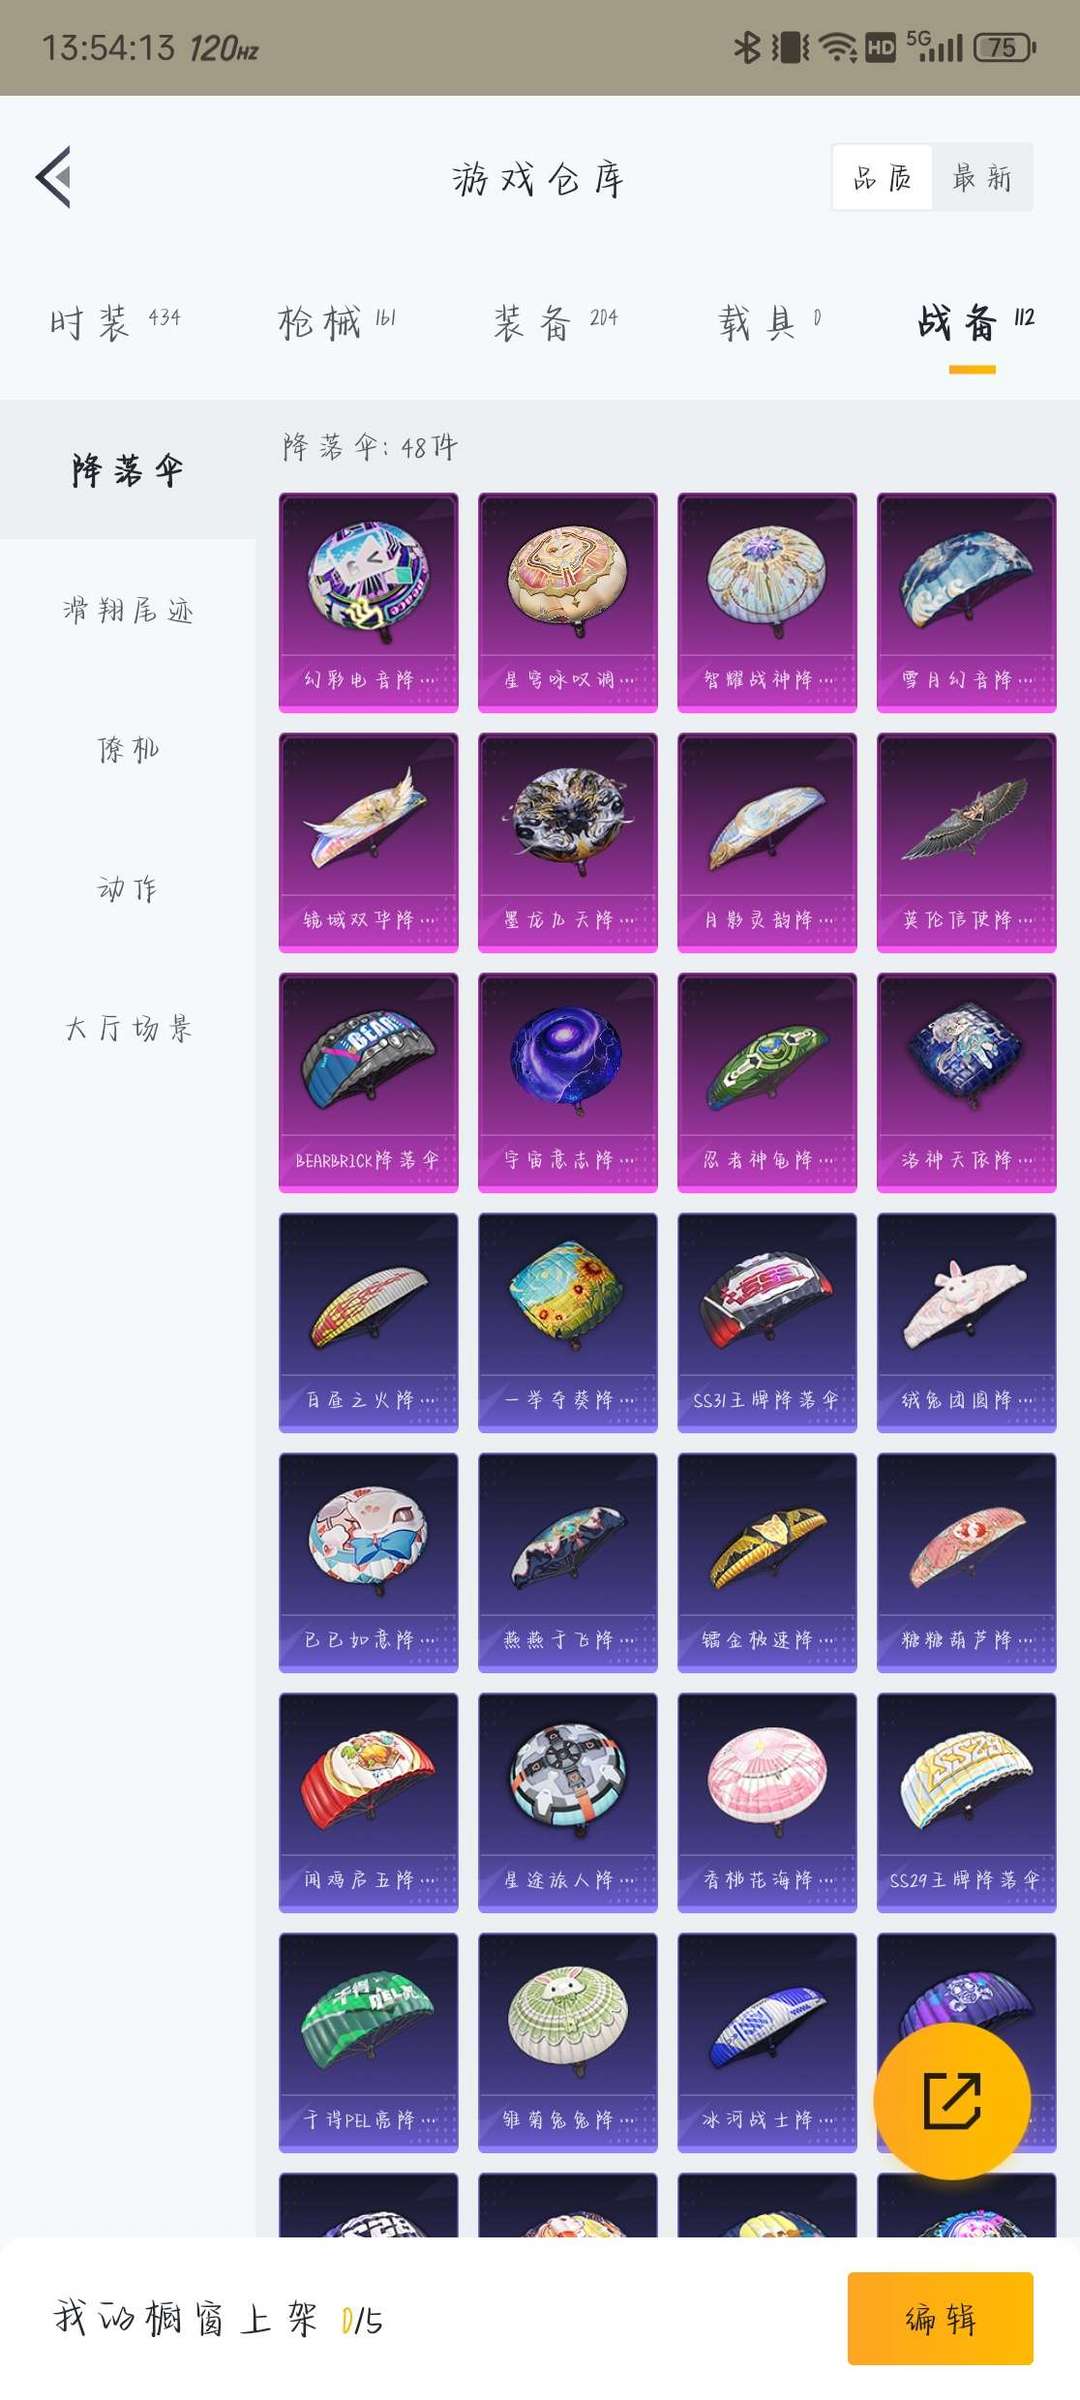This screenshot has width=1080, height=2400.
Task: Switch to the 装备 tab
Action: point(555,322)
